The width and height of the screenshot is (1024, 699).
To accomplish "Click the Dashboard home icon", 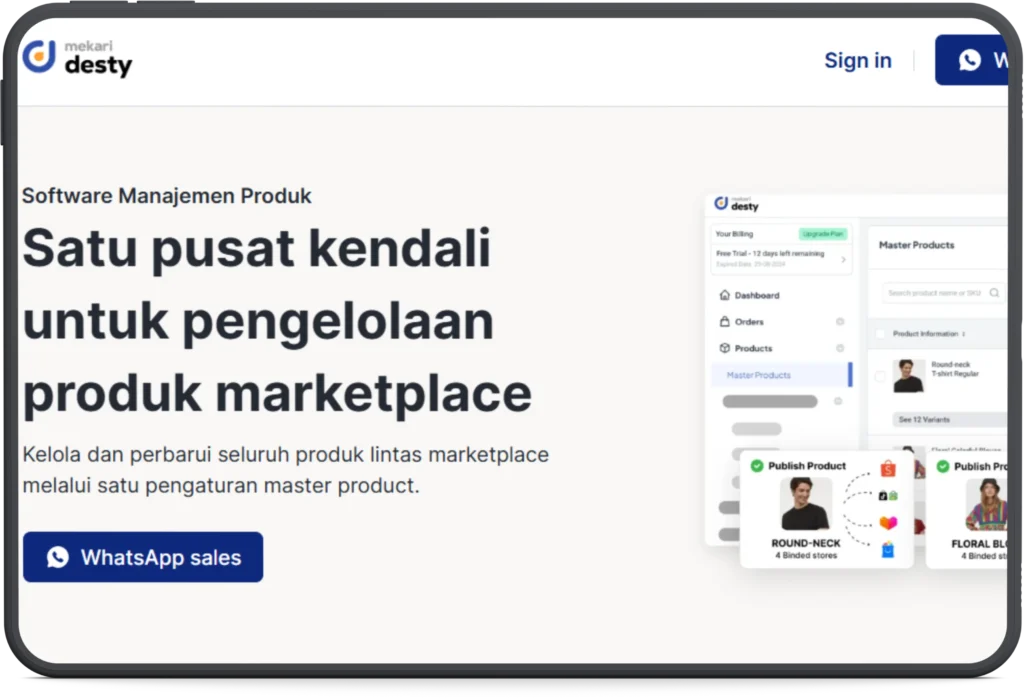I will (x=724, y=295).
